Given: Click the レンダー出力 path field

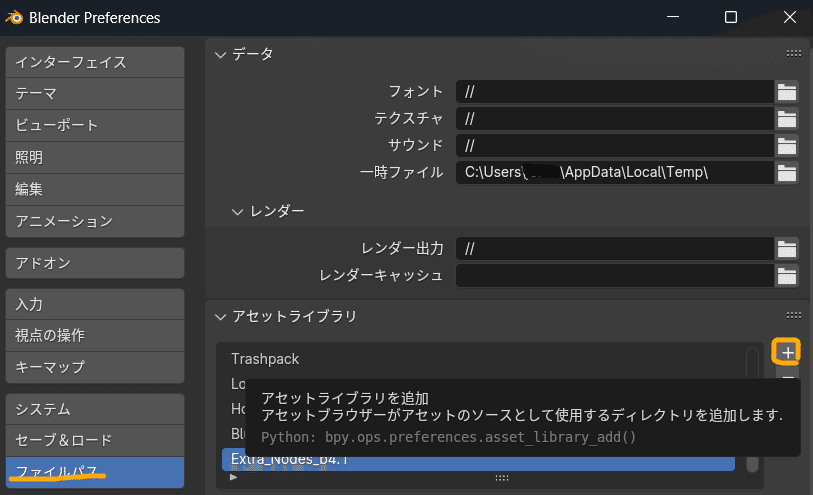Looking at the screenshot, I should (x=615, y=249).
